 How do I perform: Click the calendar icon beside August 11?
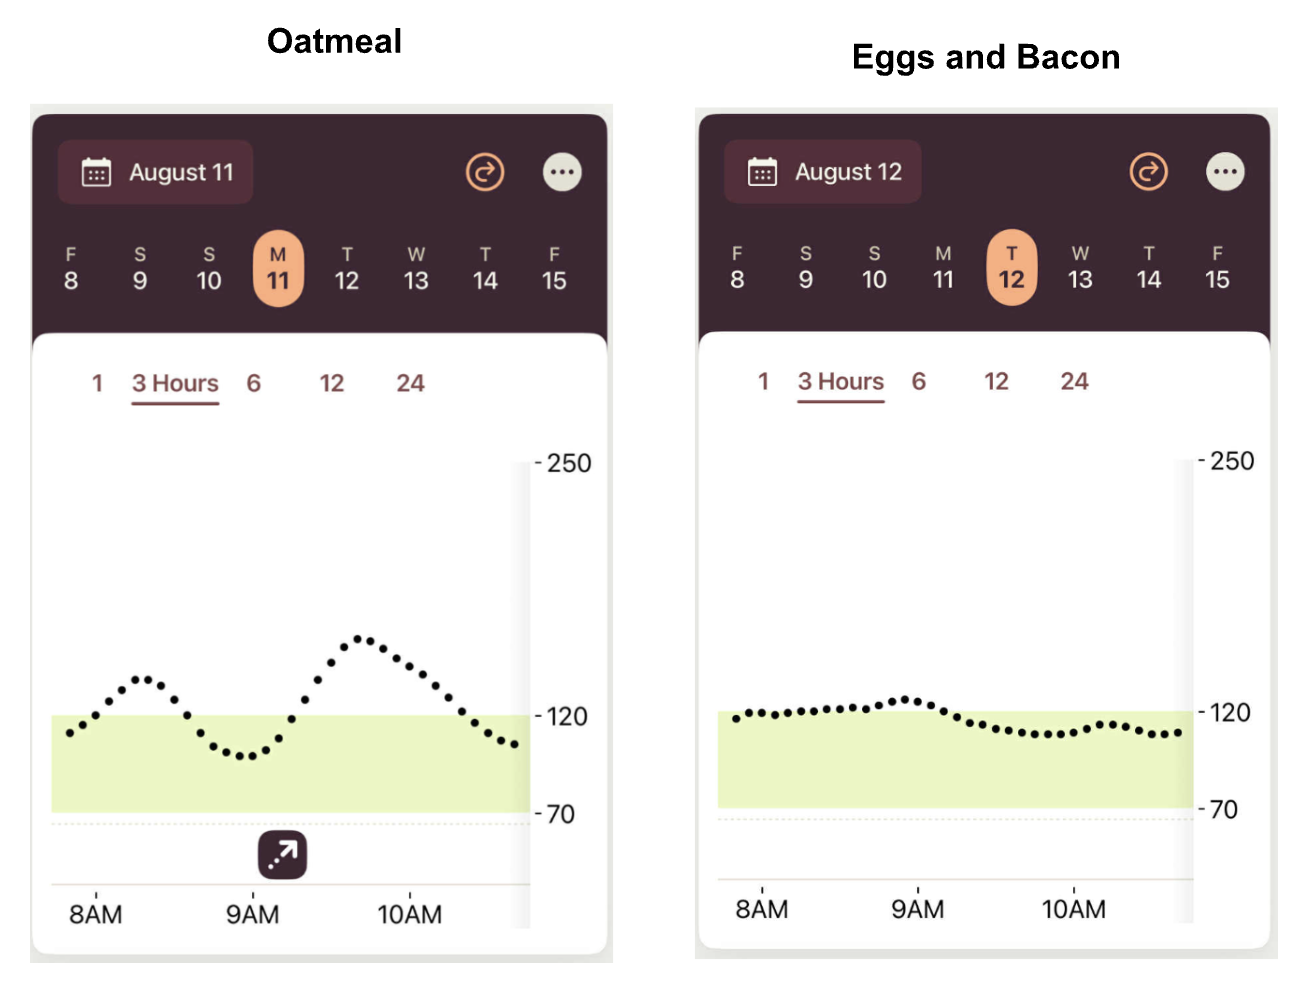(96, 172)
